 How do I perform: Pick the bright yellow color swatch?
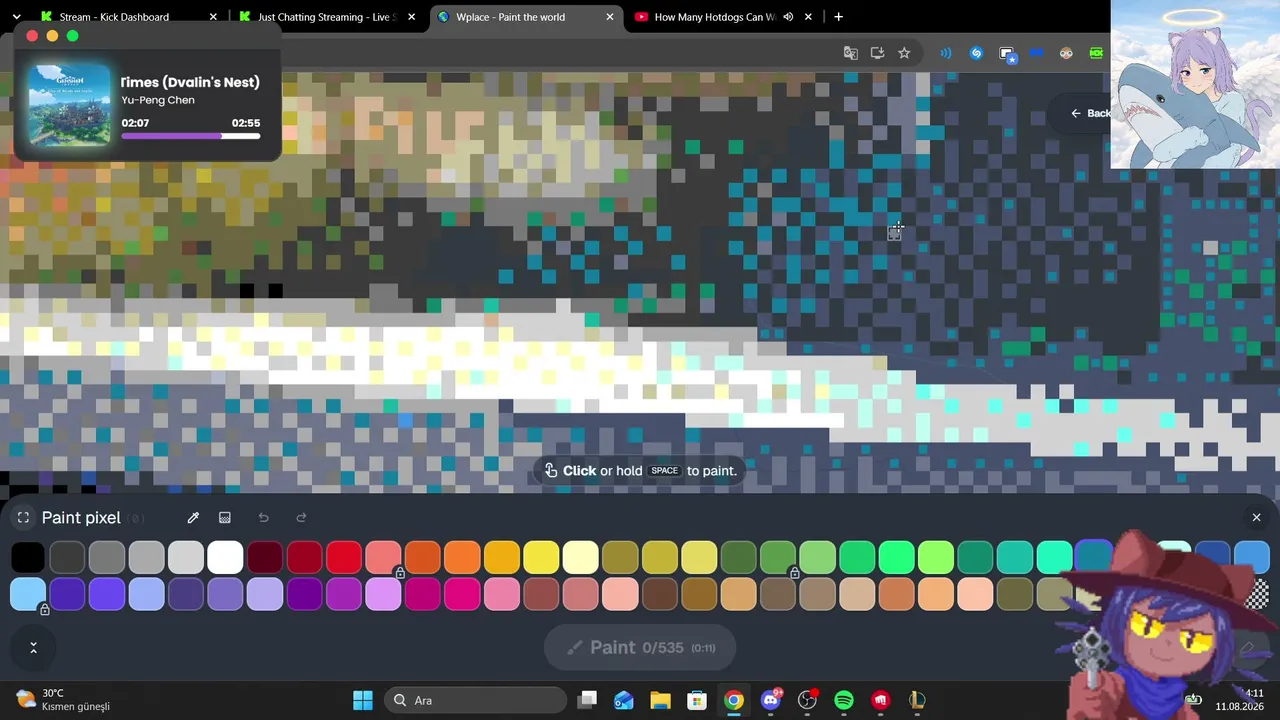pyautogui.click(x=541, y=557)
